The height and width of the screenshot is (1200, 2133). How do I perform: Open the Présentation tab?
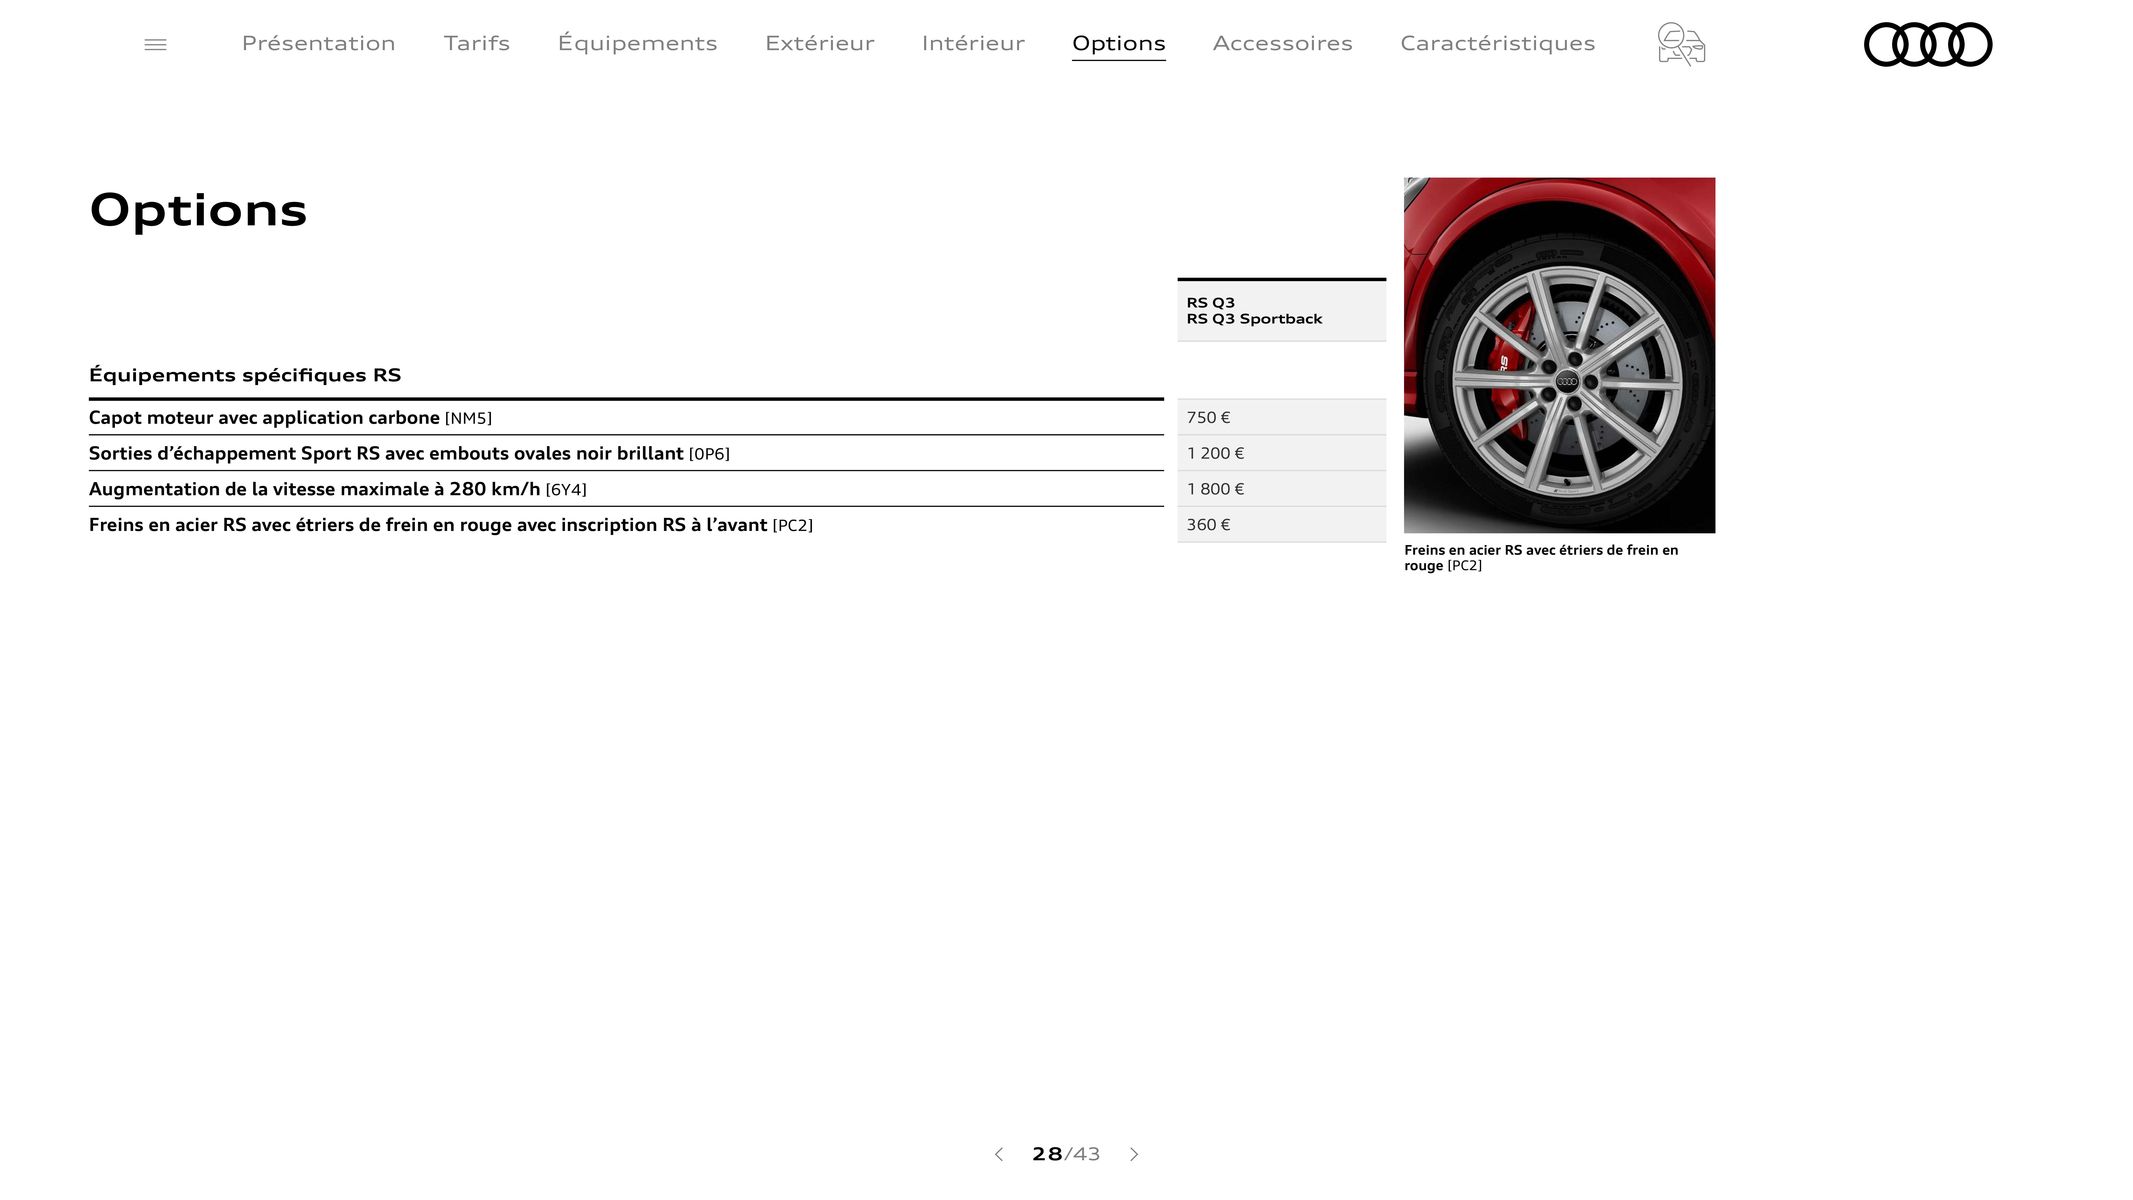click(x=319, y=43)
